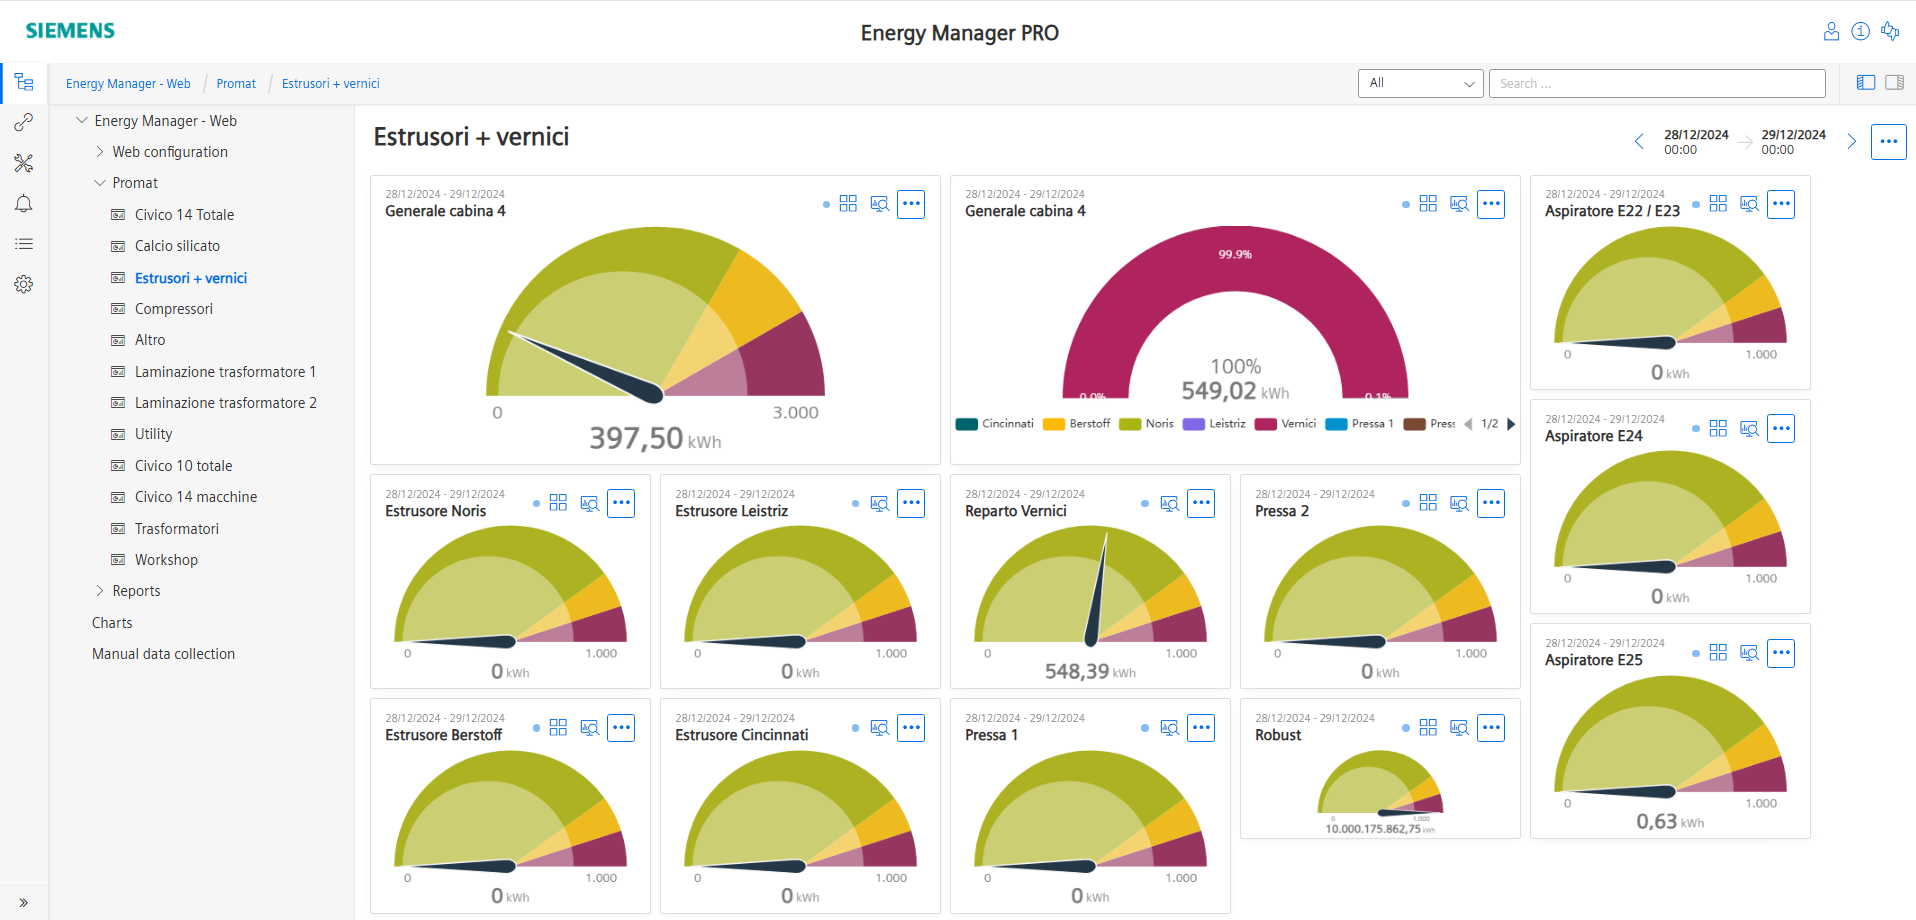Expand the Reports section

pyautogui.click(x=100, y=590)
